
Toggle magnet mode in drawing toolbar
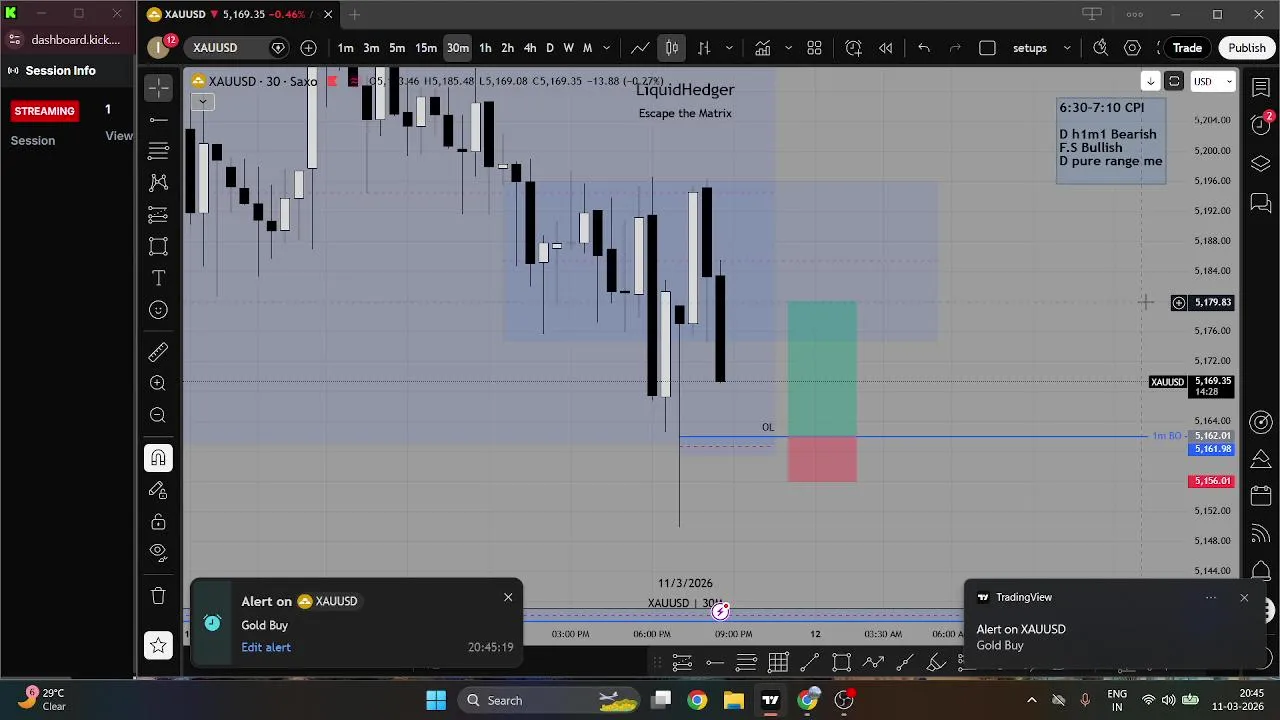click(x=158, y=458)
